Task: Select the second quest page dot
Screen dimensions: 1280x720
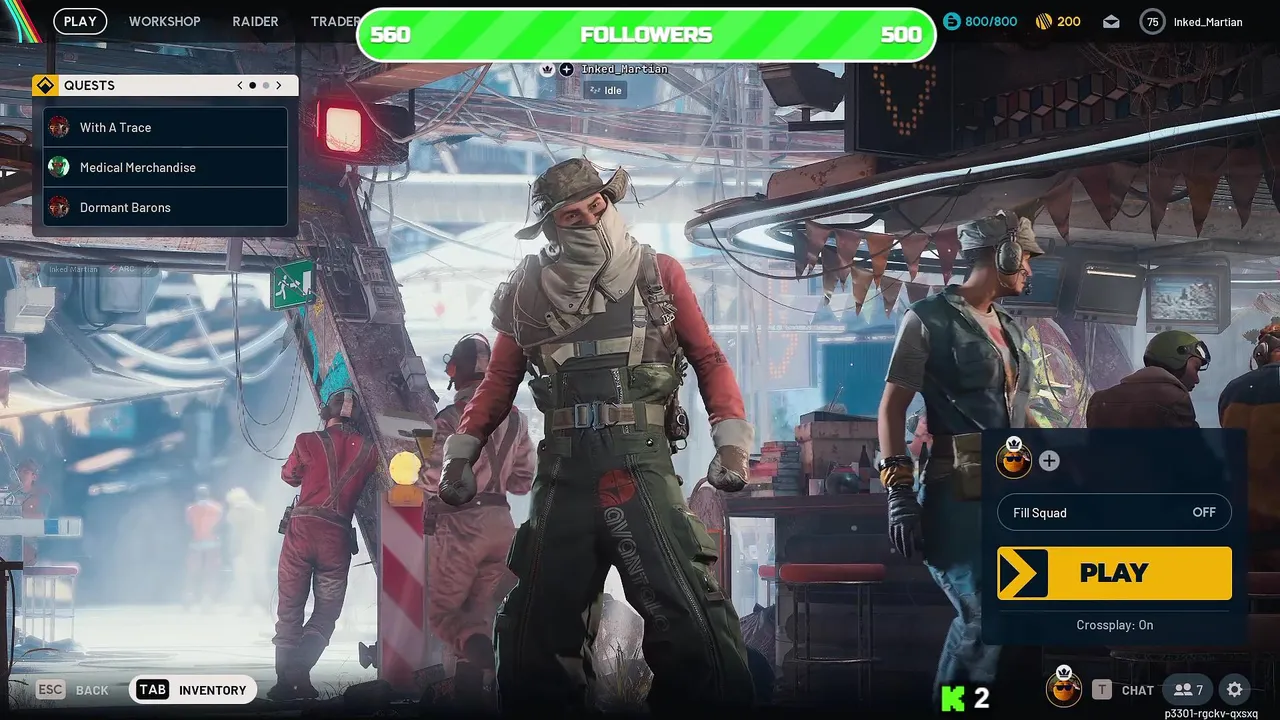Action: point(265,86)
